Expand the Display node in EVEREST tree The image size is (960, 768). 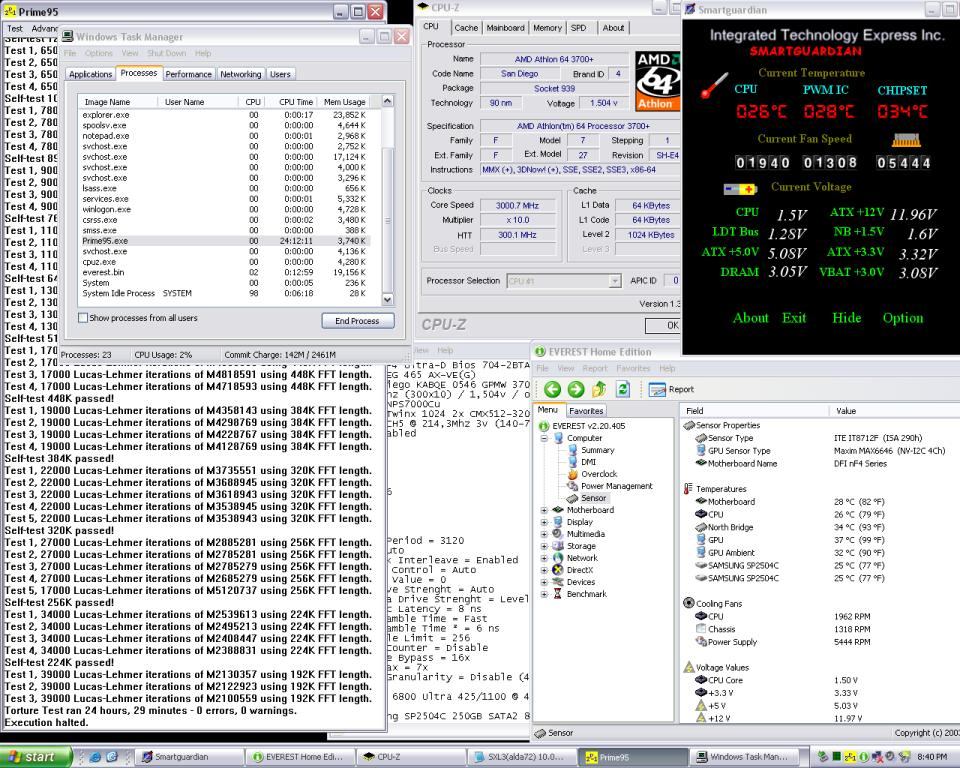click(544, 522)
